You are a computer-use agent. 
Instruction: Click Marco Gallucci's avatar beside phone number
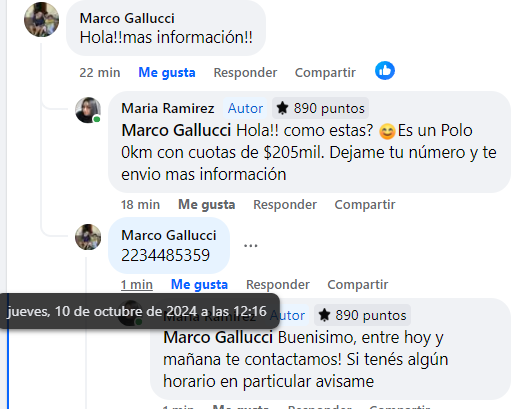point(88,237)
